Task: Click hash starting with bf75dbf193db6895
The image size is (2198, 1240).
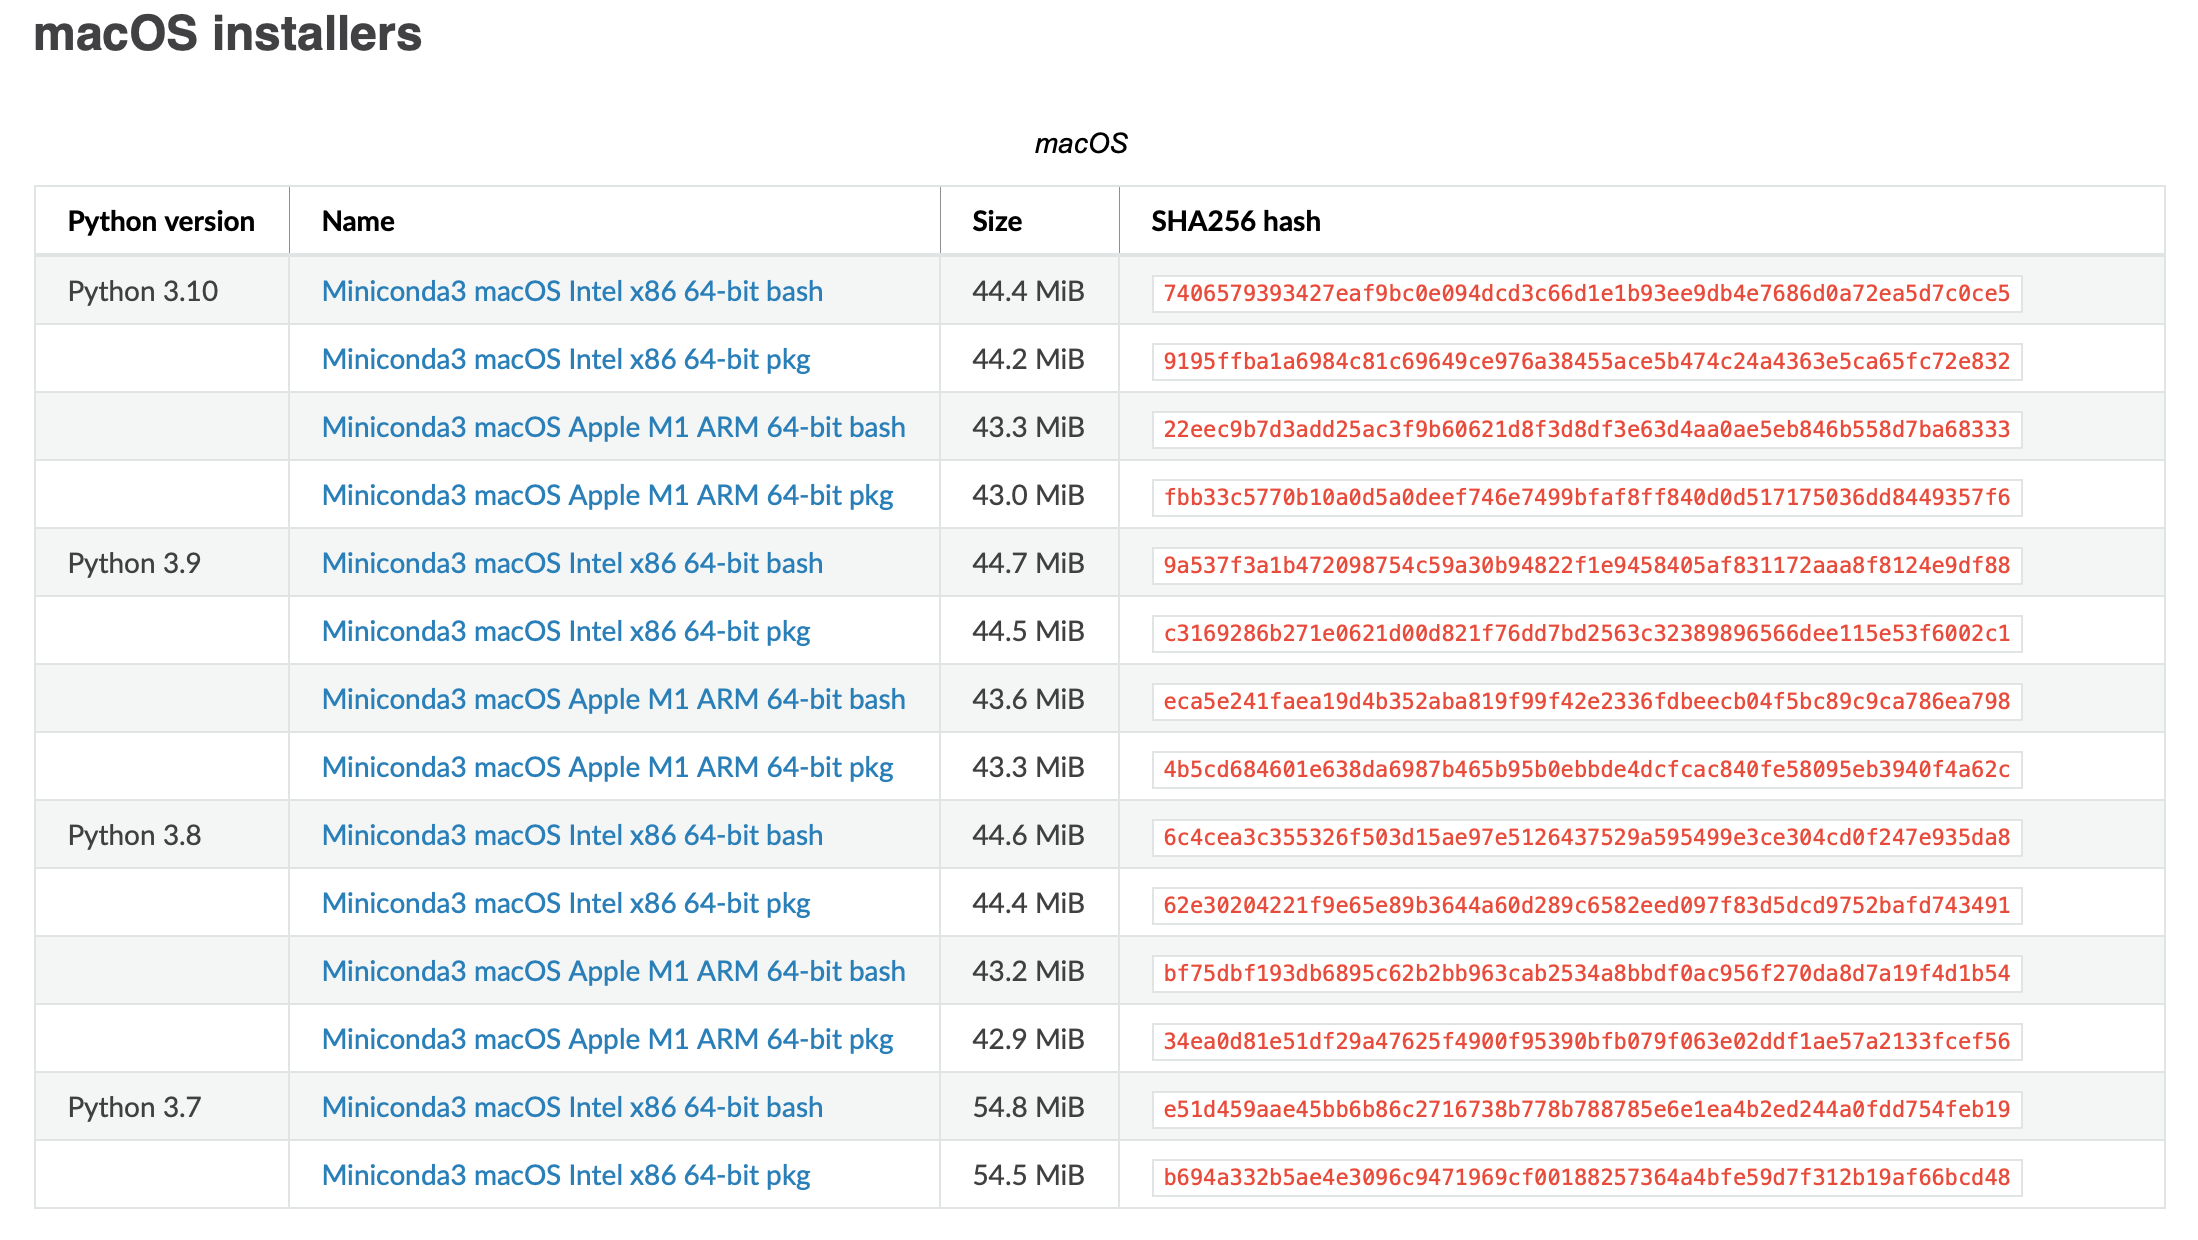Action: (1587, 973)
